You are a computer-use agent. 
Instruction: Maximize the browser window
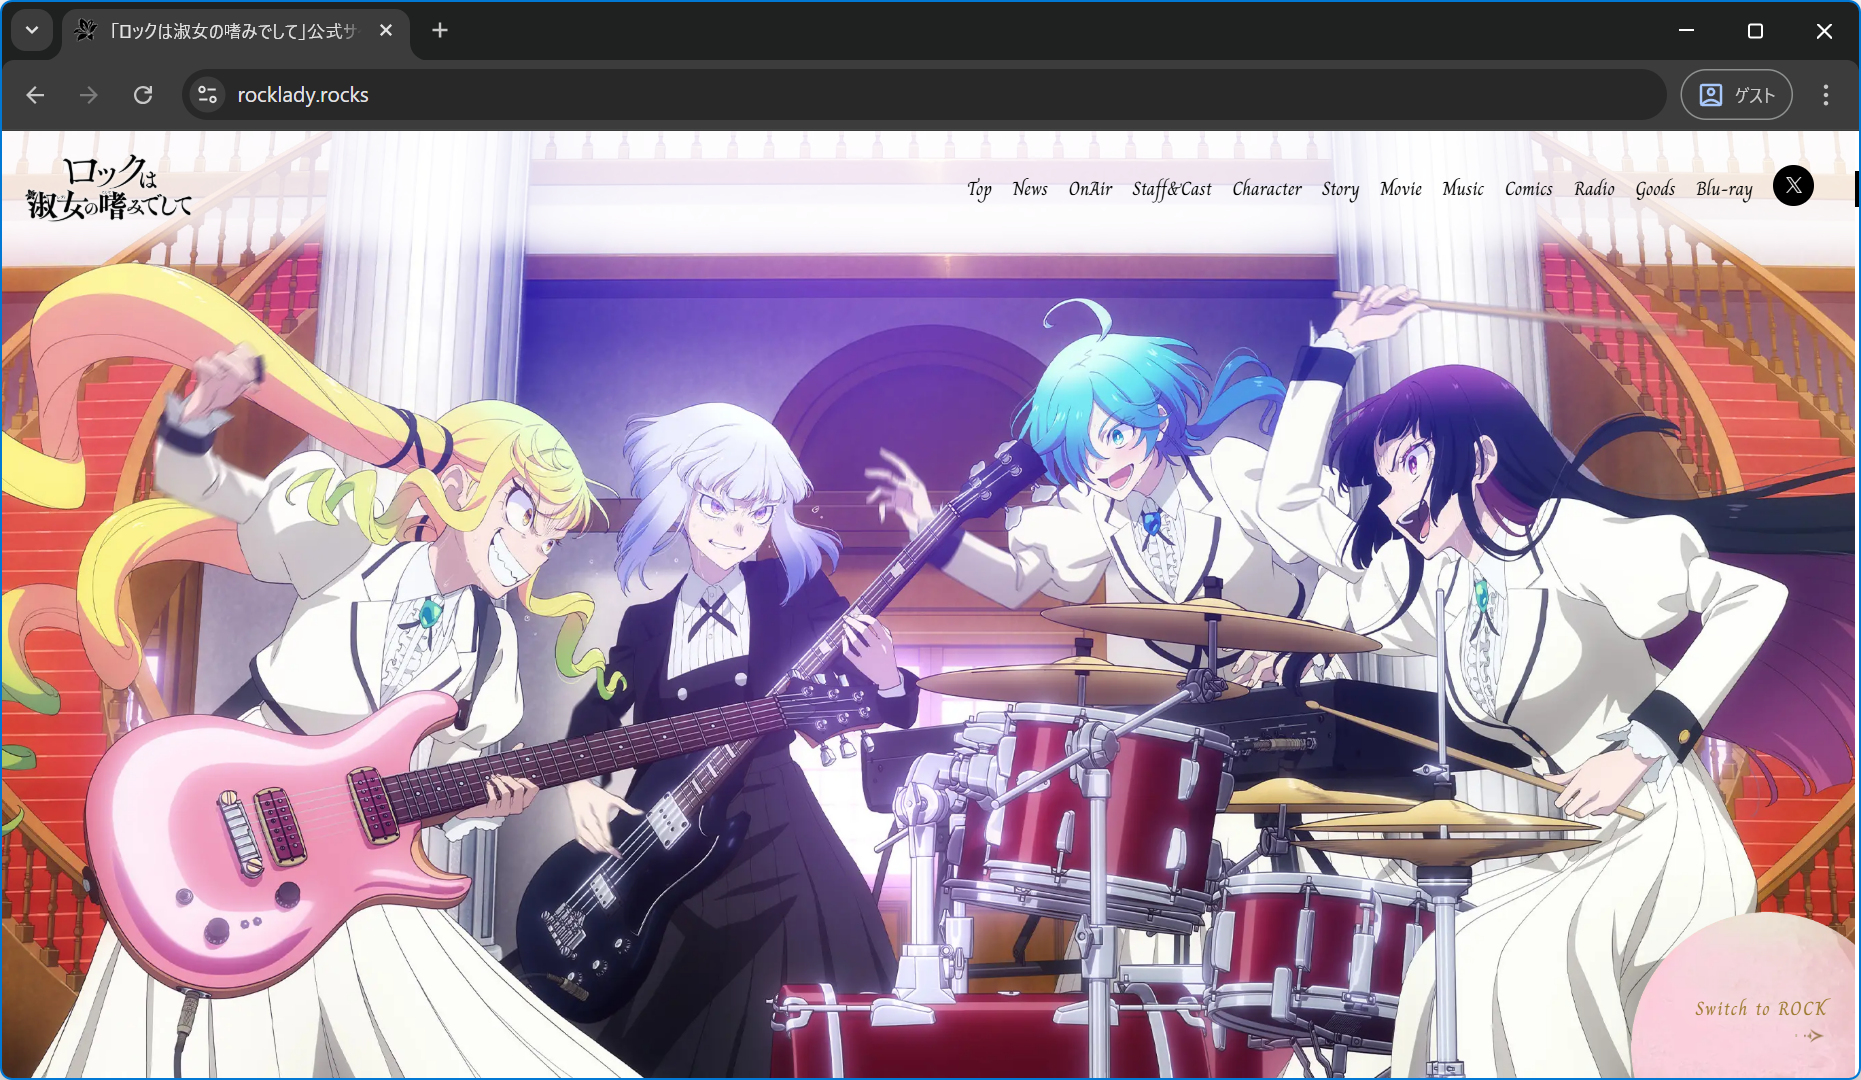pyautogui.click(x=1755, y=31)
